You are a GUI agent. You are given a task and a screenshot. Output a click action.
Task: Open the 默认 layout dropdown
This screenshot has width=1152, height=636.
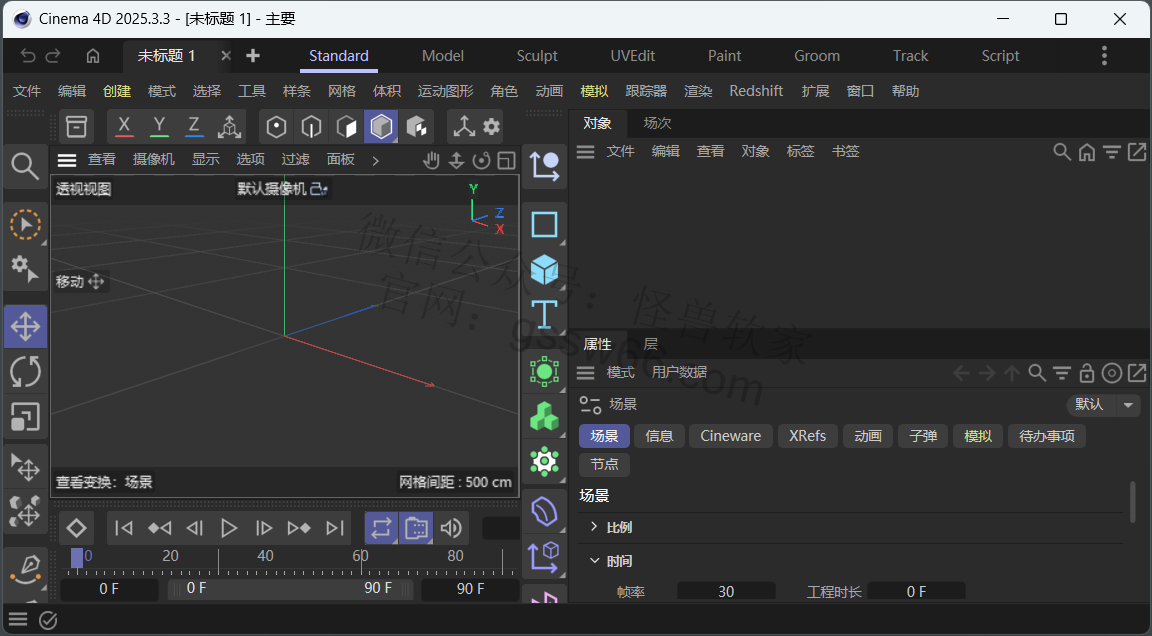coord(1102,404)
